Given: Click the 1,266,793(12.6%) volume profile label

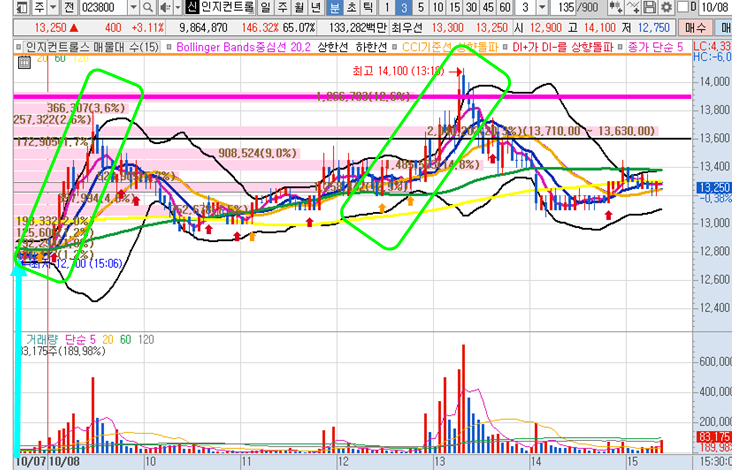Looking at the screenshot, I should tap(363, 97).
